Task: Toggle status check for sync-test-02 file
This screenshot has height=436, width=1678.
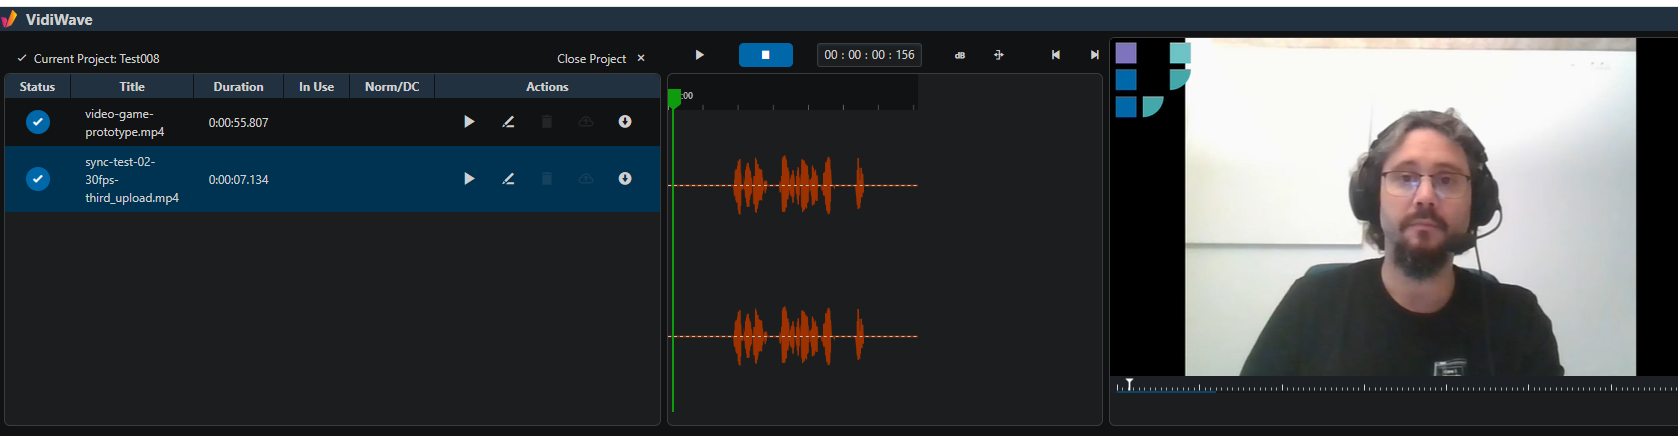Action: coord(38,179)
